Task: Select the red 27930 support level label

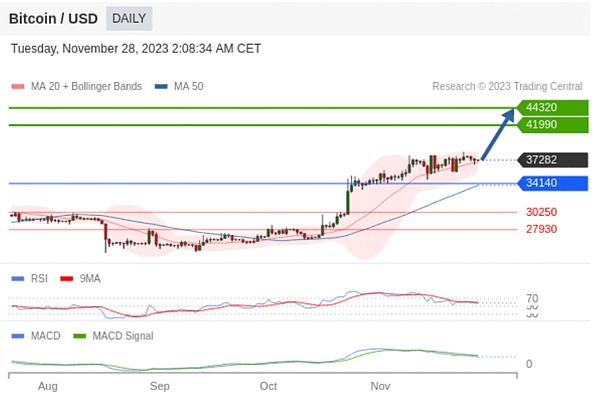Action: pyautogui.click(x=541, y=229)
